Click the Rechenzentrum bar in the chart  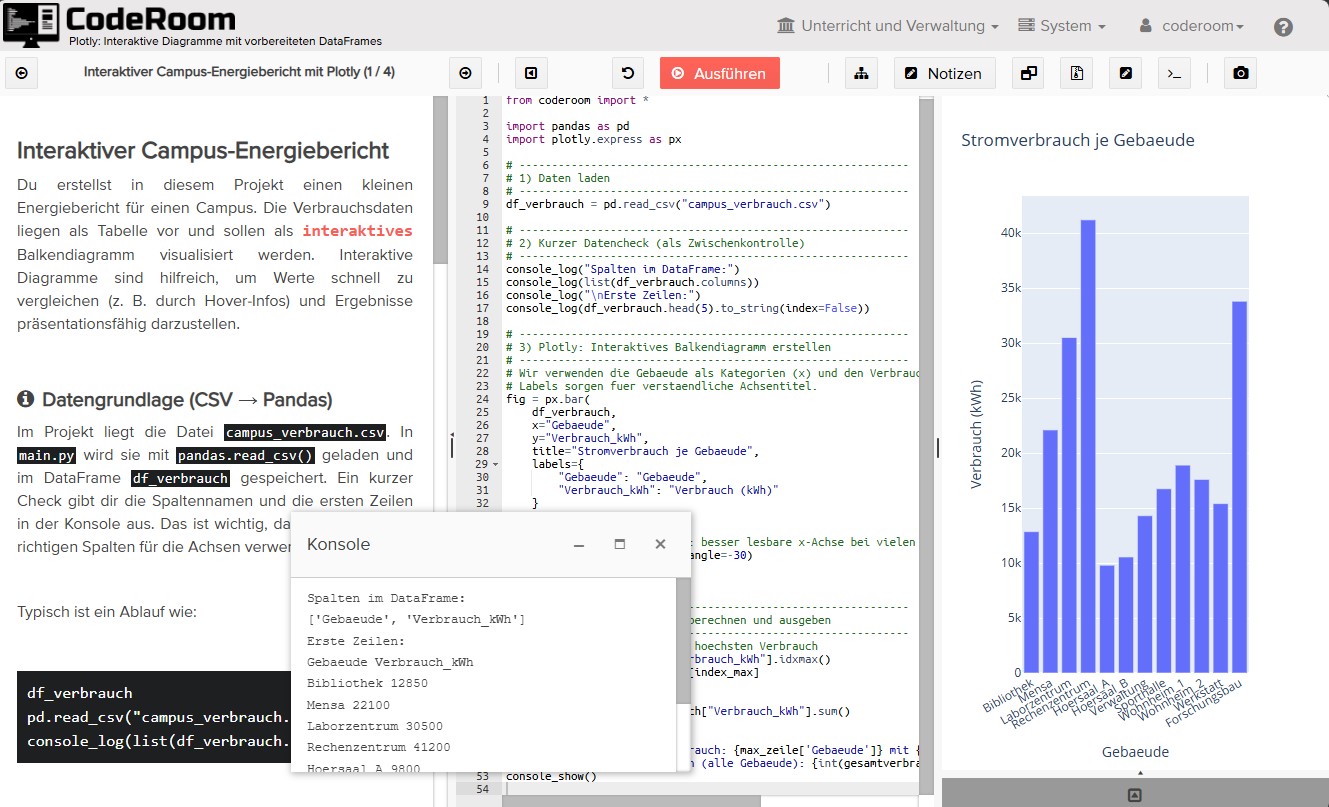pos(1088,446)
